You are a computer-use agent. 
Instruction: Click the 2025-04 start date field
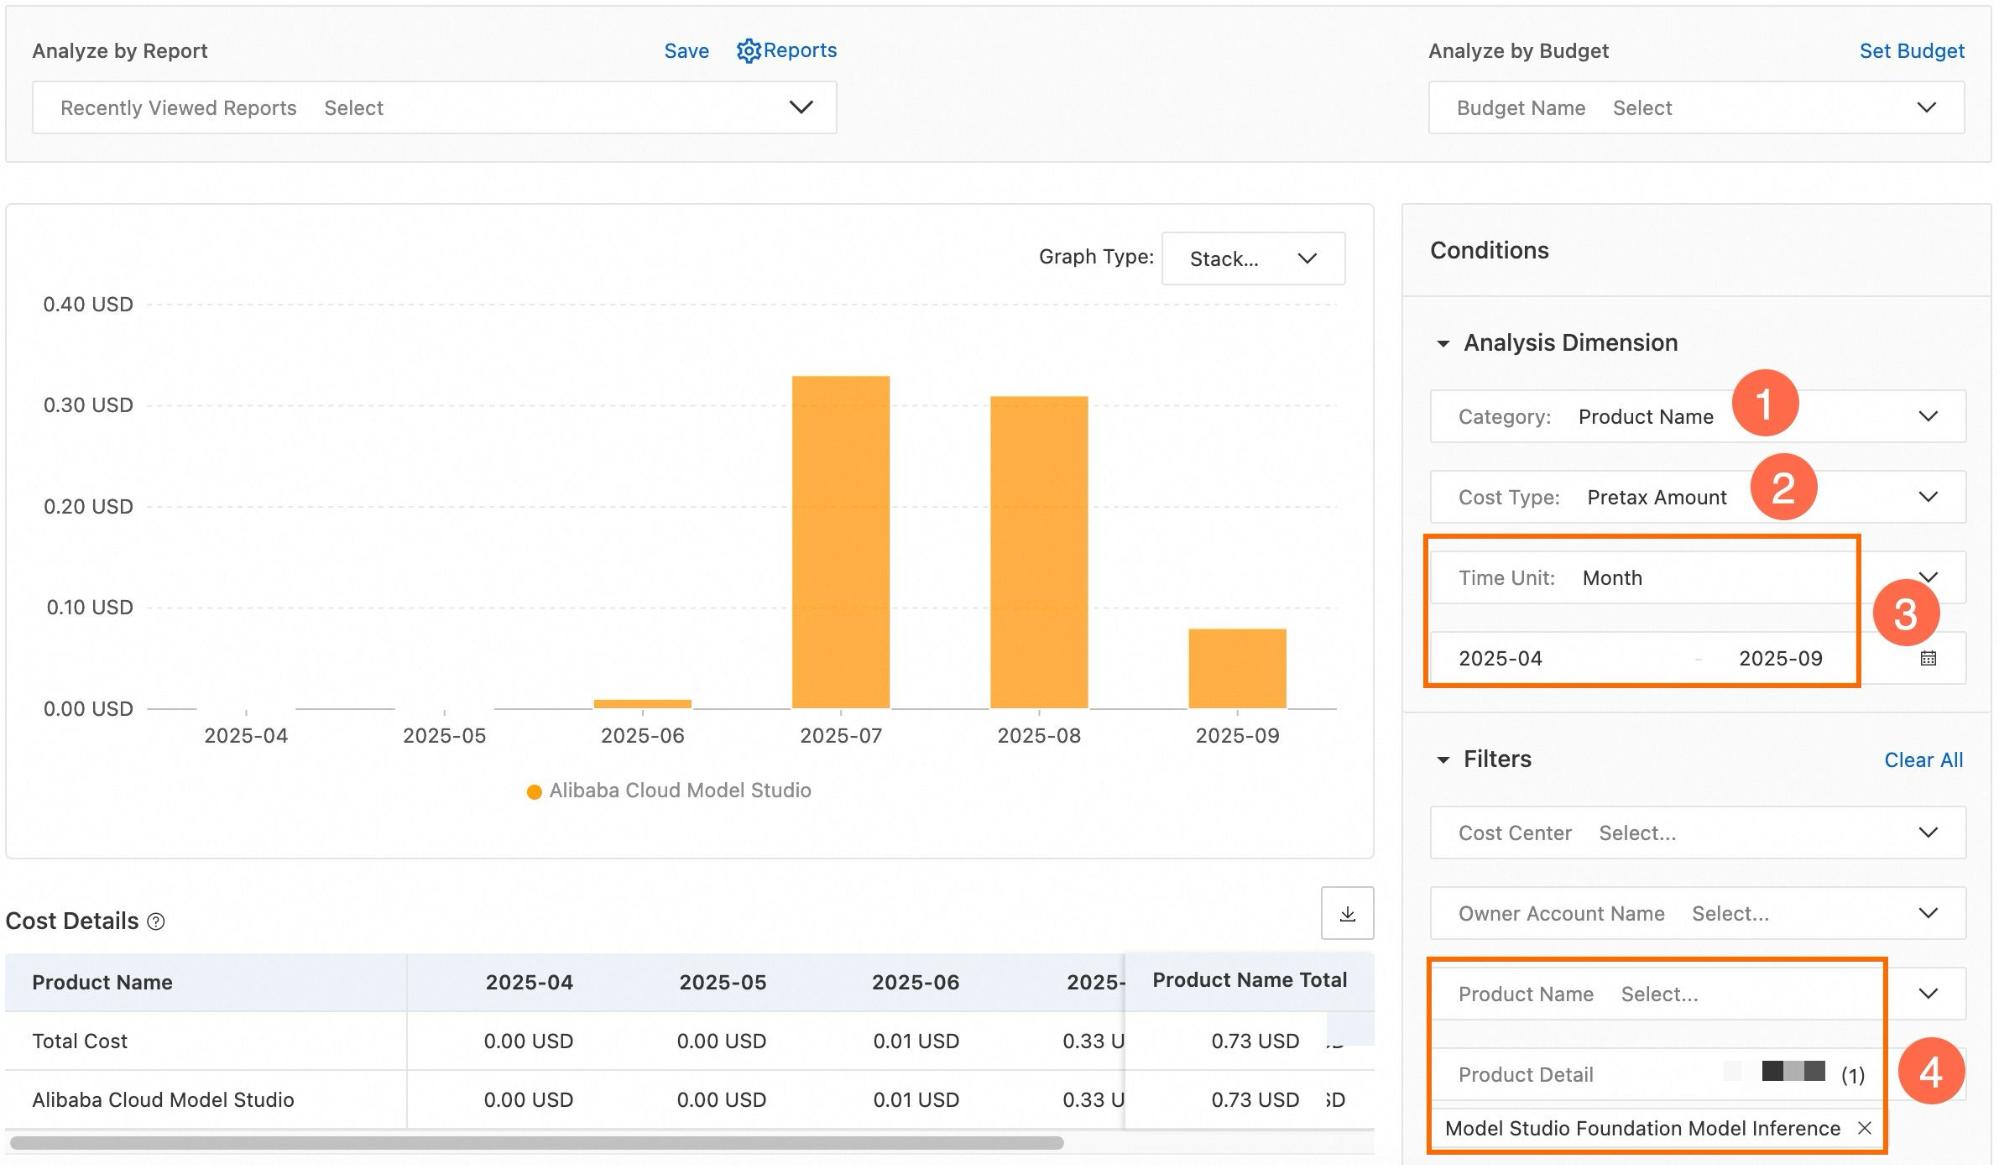coord(1500,658)
